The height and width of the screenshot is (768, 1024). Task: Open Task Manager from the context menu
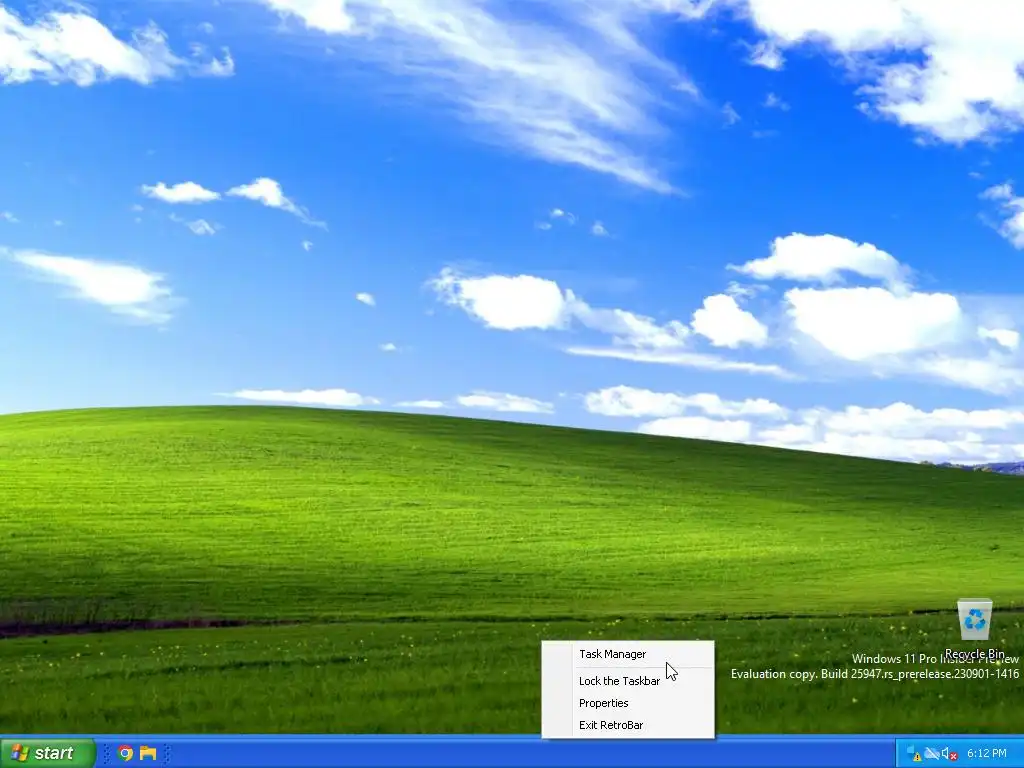coord(628,654)
